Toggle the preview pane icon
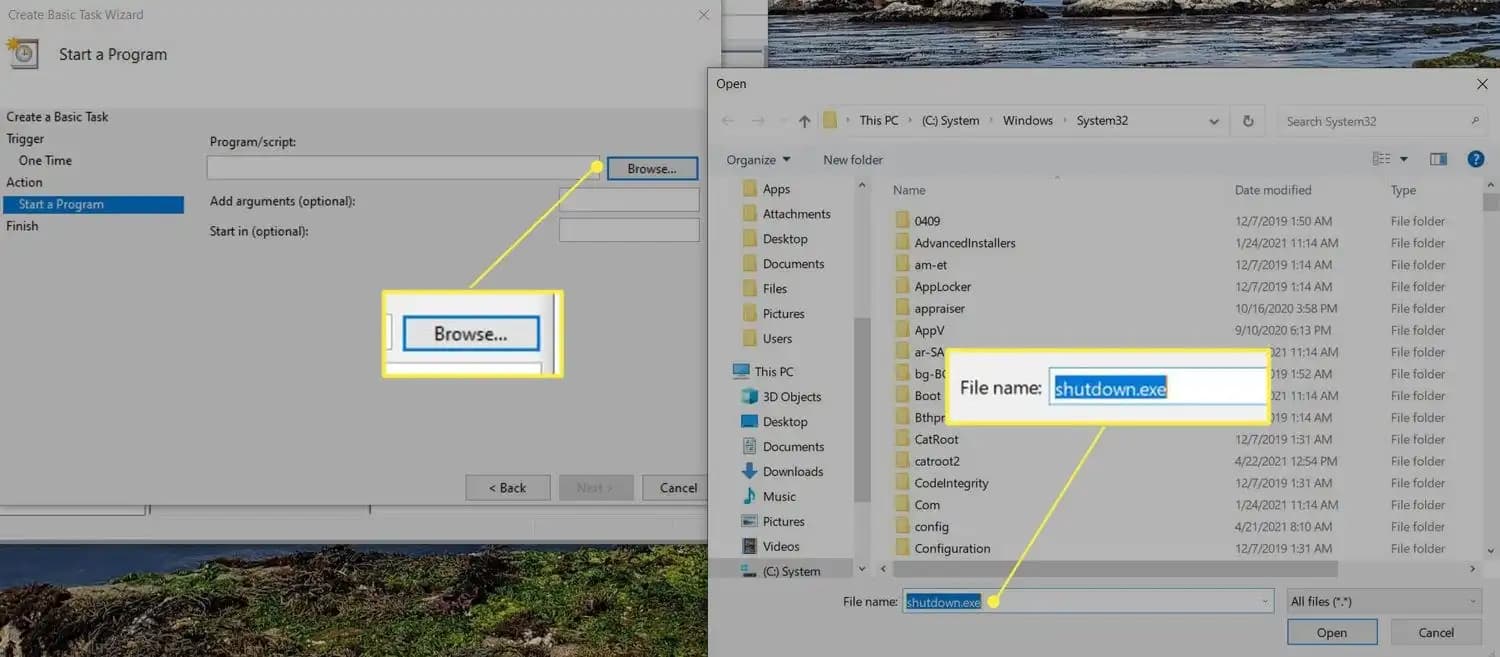This screenshot has height=657, width=1500. (x=1438, y=159)
